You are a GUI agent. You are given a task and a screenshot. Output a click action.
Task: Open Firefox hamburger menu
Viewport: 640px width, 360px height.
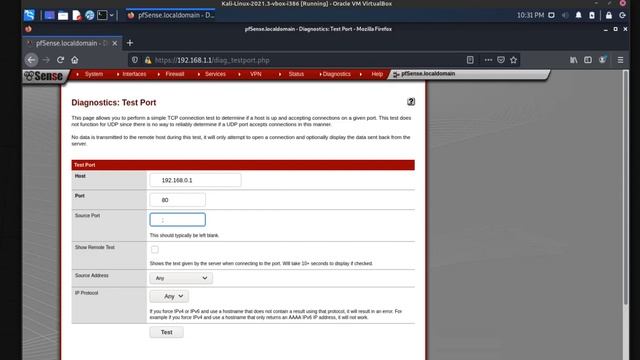point(620,60)
